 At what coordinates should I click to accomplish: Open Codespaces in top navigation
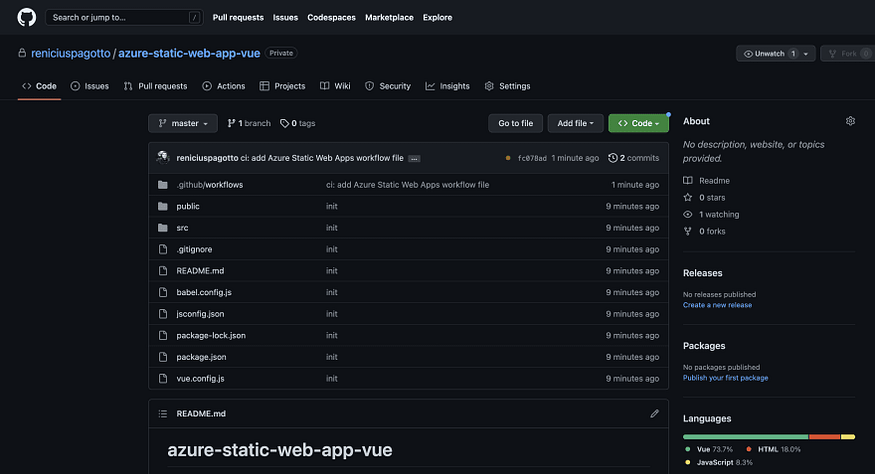coord(331,17)
